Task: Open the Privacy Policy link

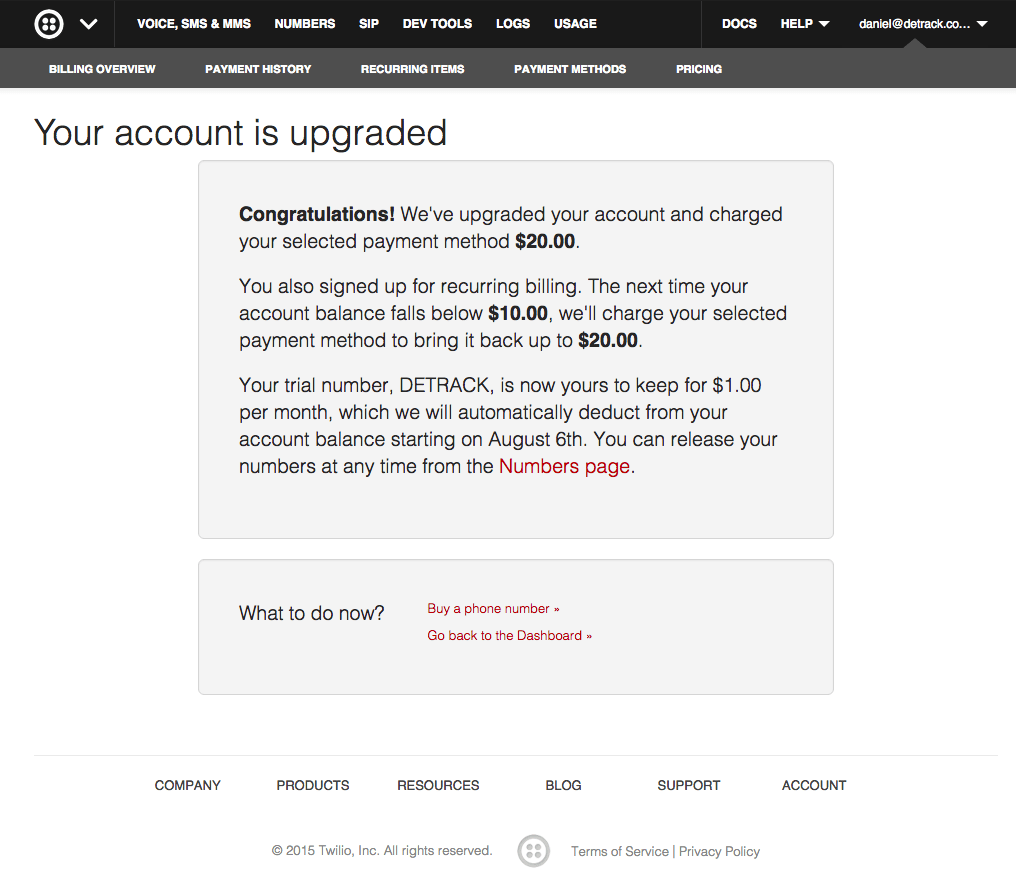Action: click(719, 851)
